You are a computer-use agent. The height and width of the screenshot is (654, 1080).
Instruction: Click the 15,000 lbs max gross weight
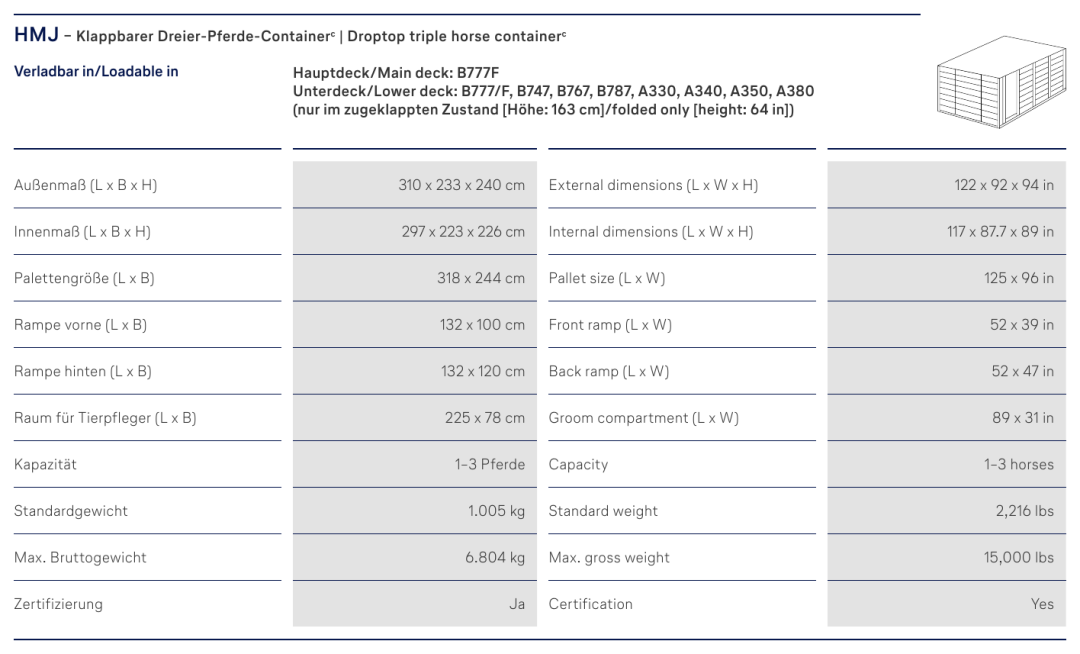tap(1019, 558)
